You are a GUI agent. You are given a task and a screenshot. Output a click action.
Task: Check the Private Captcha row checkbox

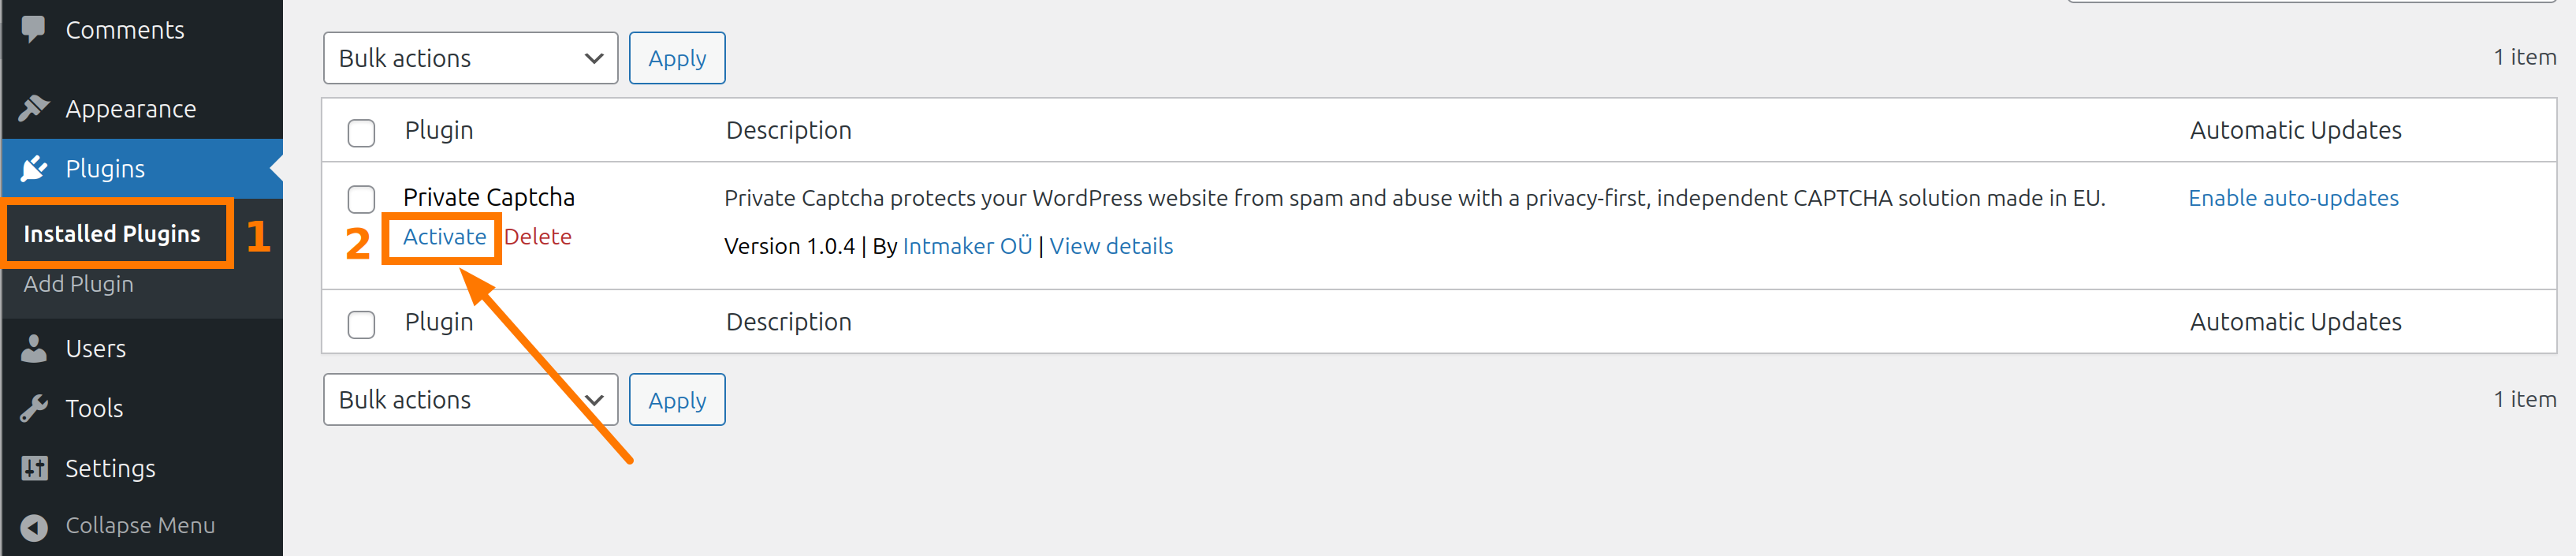pos(361,199)
